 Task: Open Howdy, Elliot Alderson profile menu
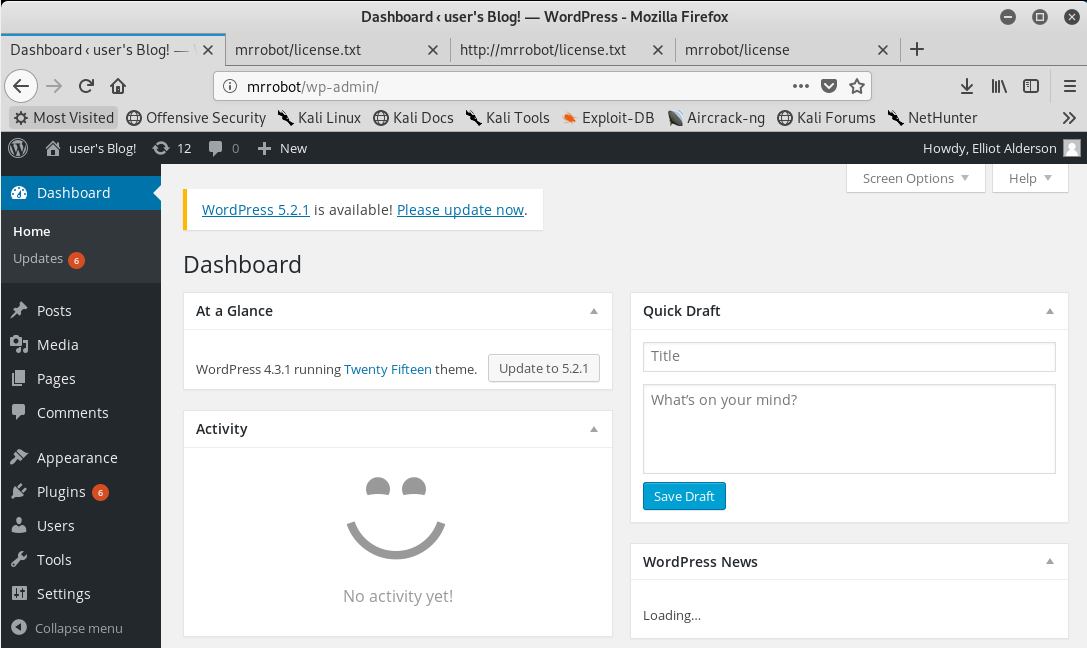click(1001, 148)
